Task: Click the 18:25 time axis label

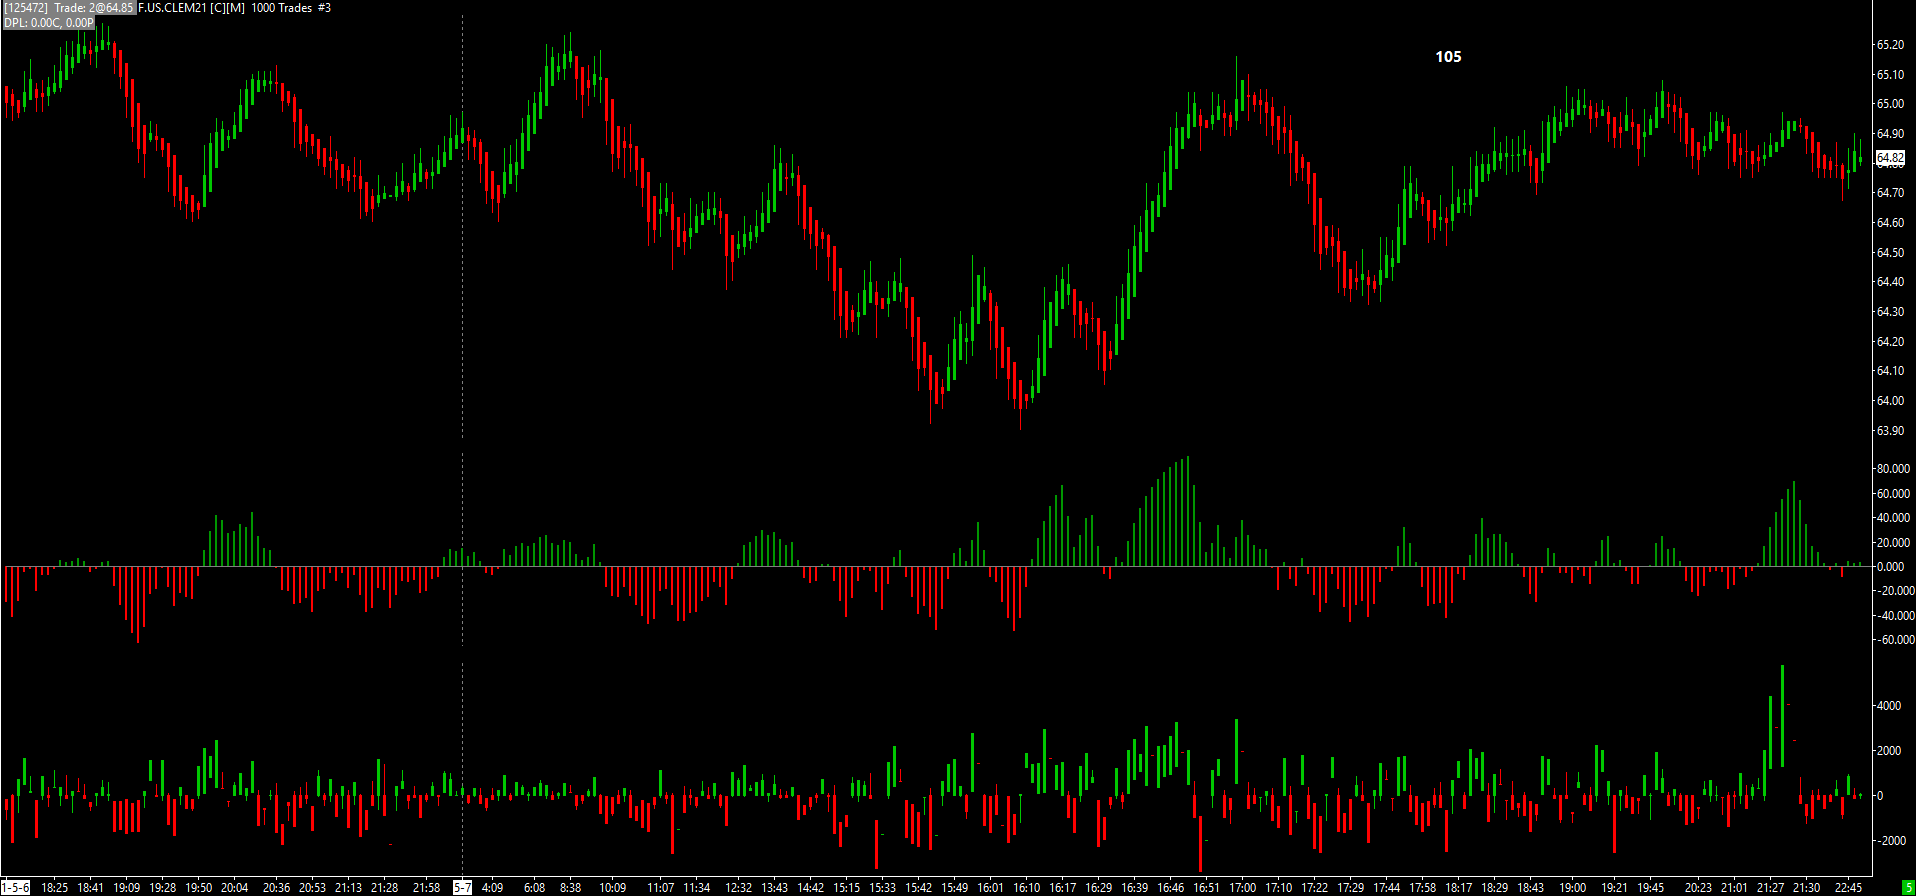Action: 54,888
